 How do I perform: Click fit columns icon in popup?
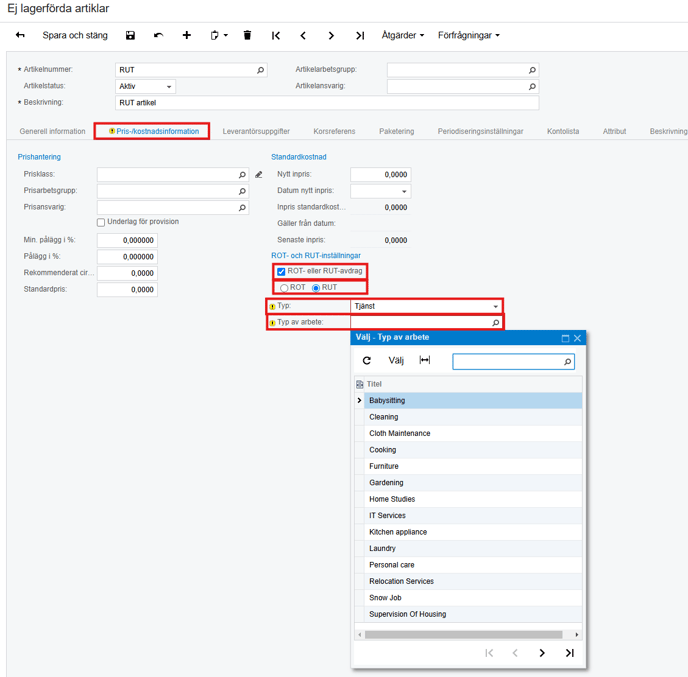click(x=424, y=361)
